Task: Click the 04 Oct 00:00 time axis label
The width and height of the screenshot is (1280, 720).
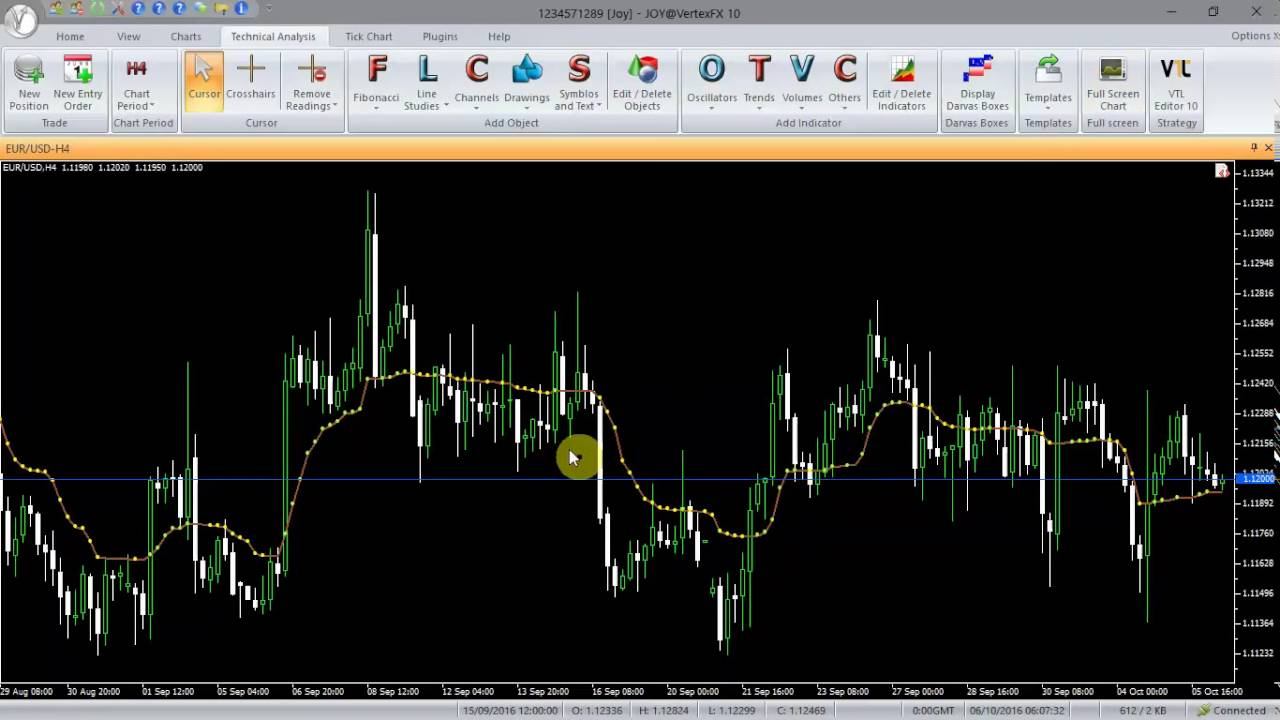Action: tap(1142, 691)
